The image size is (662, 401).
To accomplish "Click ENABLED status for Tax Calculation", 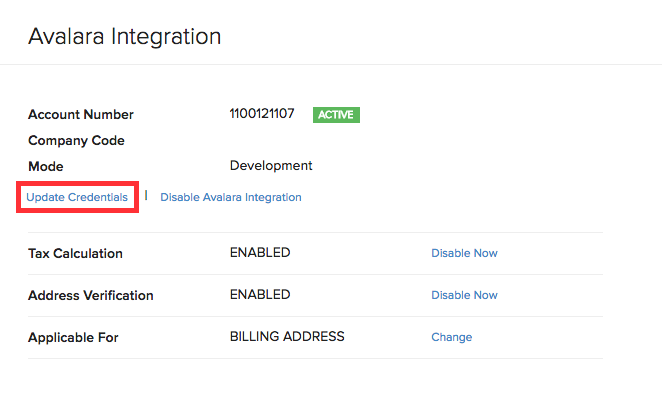I will [x=260, y=252].
